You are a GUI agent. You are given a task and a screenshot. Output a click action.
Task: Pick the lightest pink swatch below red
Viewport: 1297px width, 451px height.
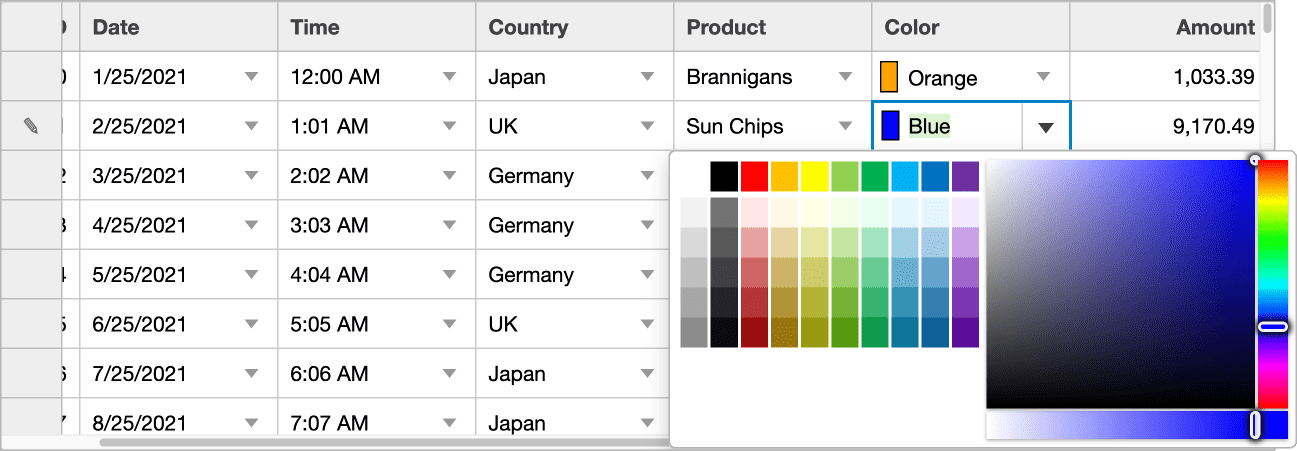coord(755,212)
